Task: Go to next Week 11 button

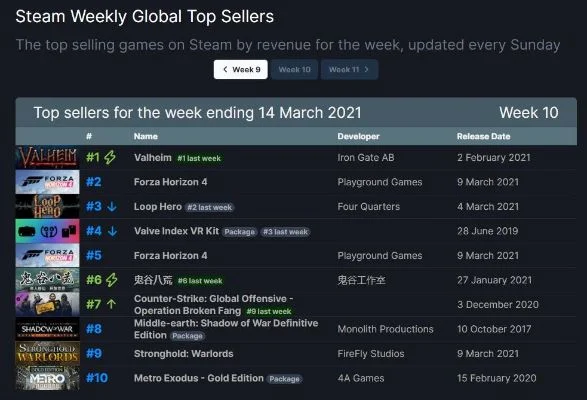Action: [349, 69]
